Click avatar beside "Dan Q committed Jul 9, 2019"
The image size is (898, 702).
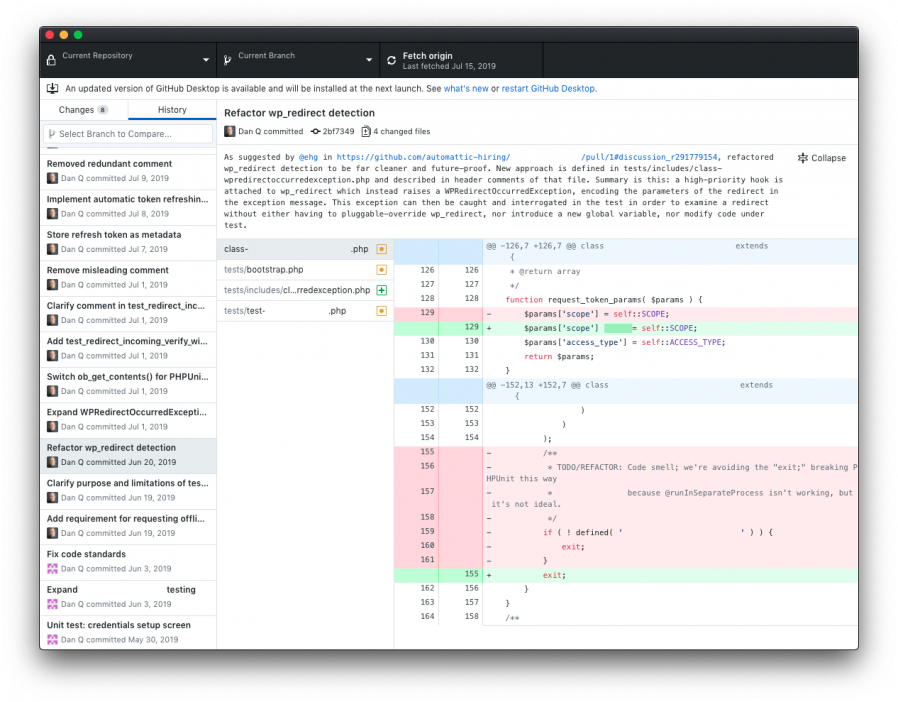[x=52, y=178]
